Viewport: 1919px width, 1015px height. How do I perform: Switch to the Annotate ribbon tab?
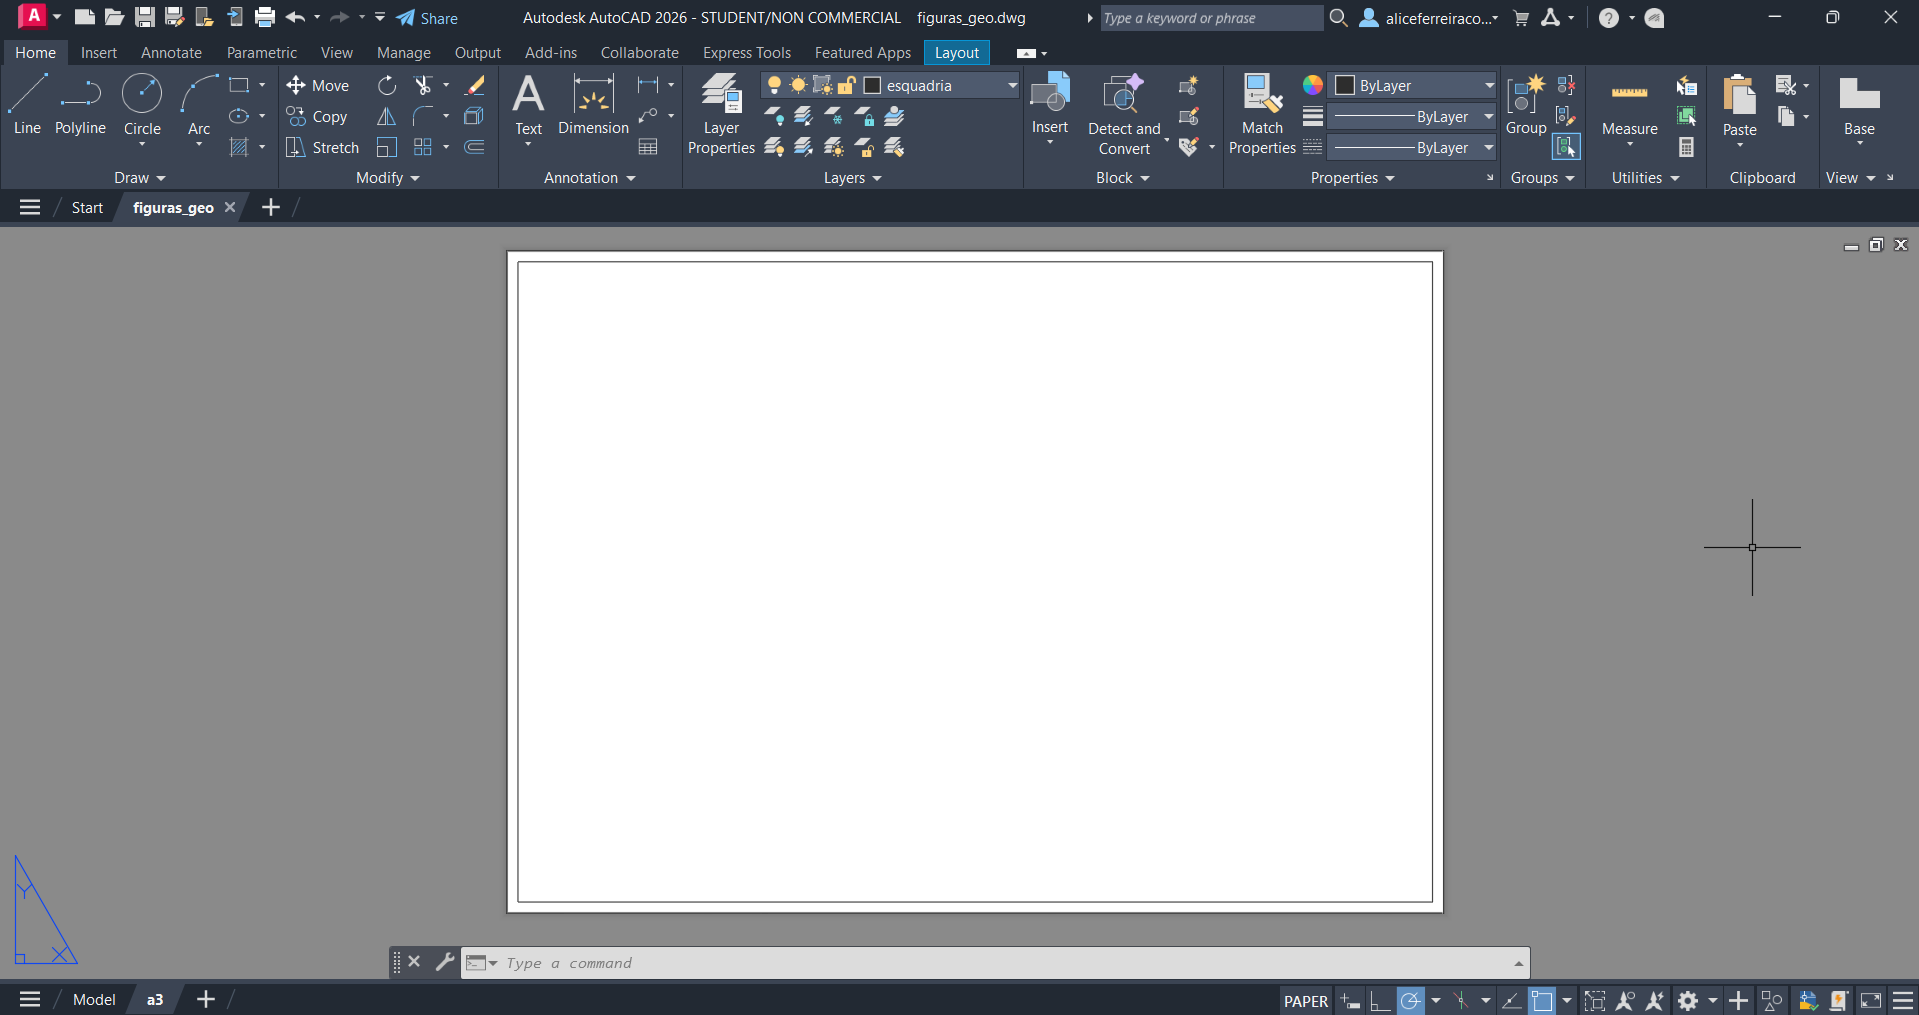click(x=171, y=53)
